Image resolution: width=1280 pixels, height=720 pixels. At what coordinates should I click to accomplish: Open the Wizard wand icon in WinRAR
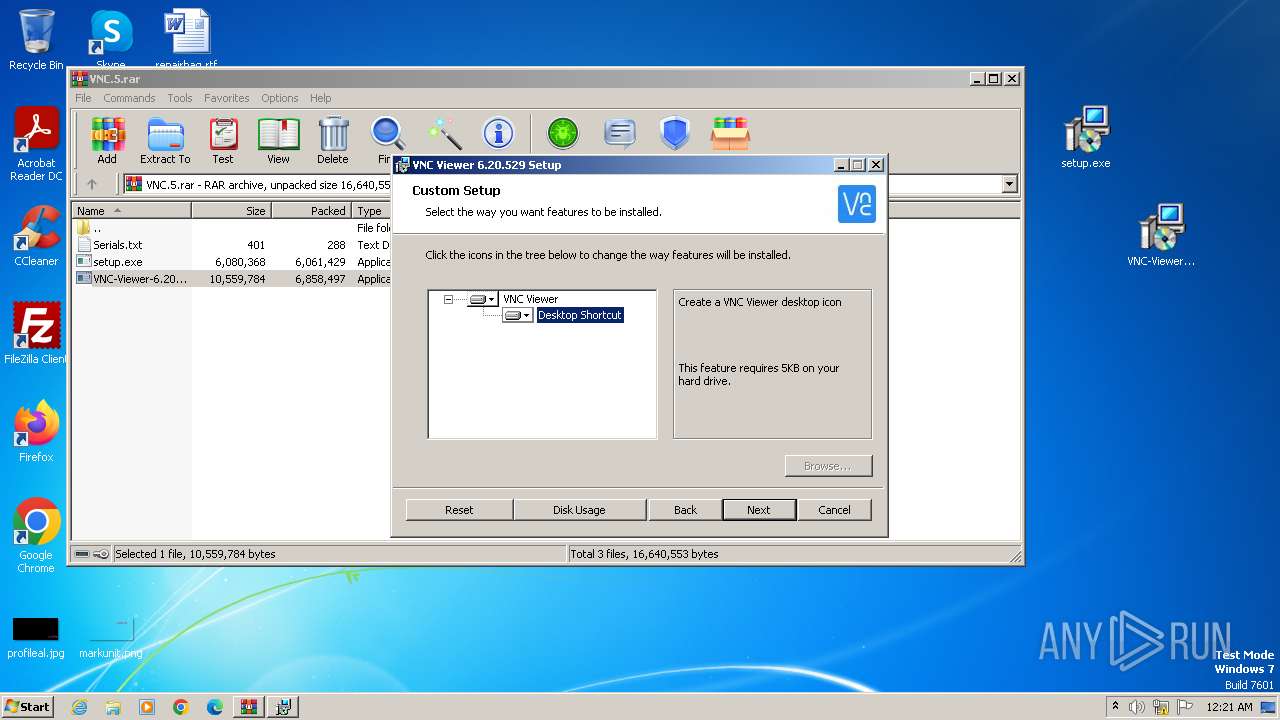point(444,133)
